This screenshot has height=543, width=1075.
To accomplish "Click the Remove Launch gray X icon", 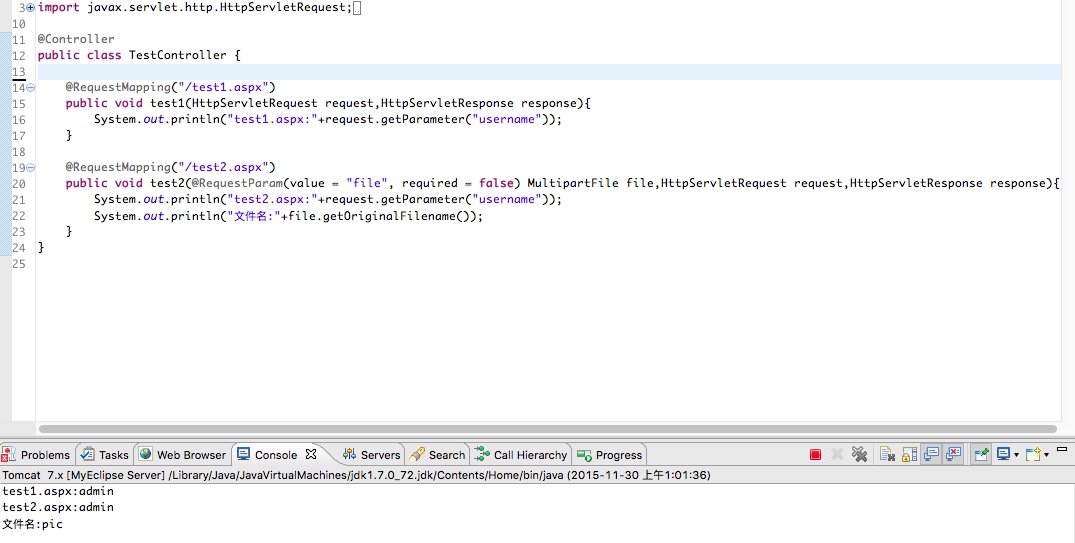I will click(x=837, y=455).
